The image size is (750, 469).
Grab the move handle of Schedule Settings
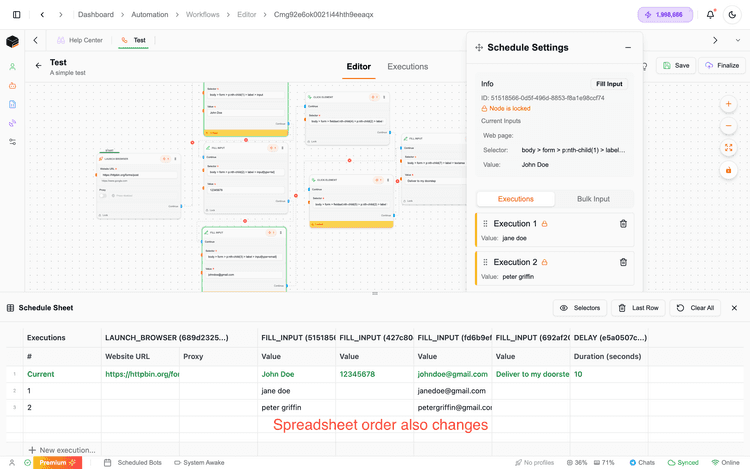click(479, 48)
